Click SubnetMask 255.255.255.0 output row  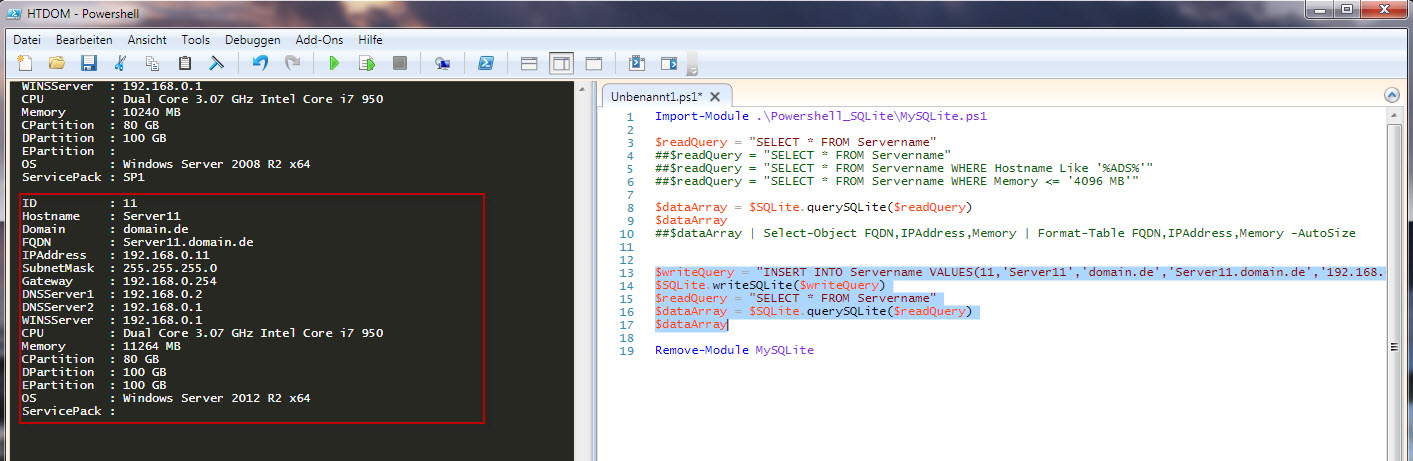[120, 268]
